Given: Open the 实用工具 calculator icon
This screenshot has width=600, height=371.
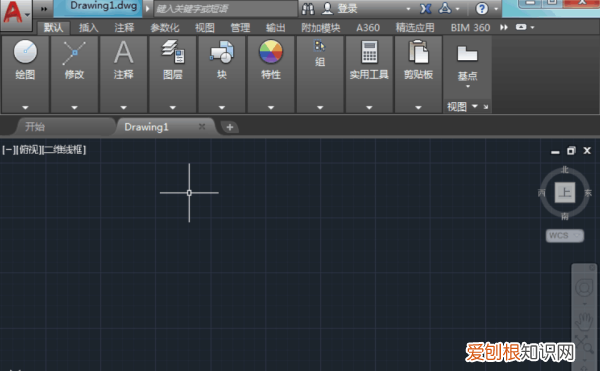Looking at the screenshot, I should click(369, 52).
